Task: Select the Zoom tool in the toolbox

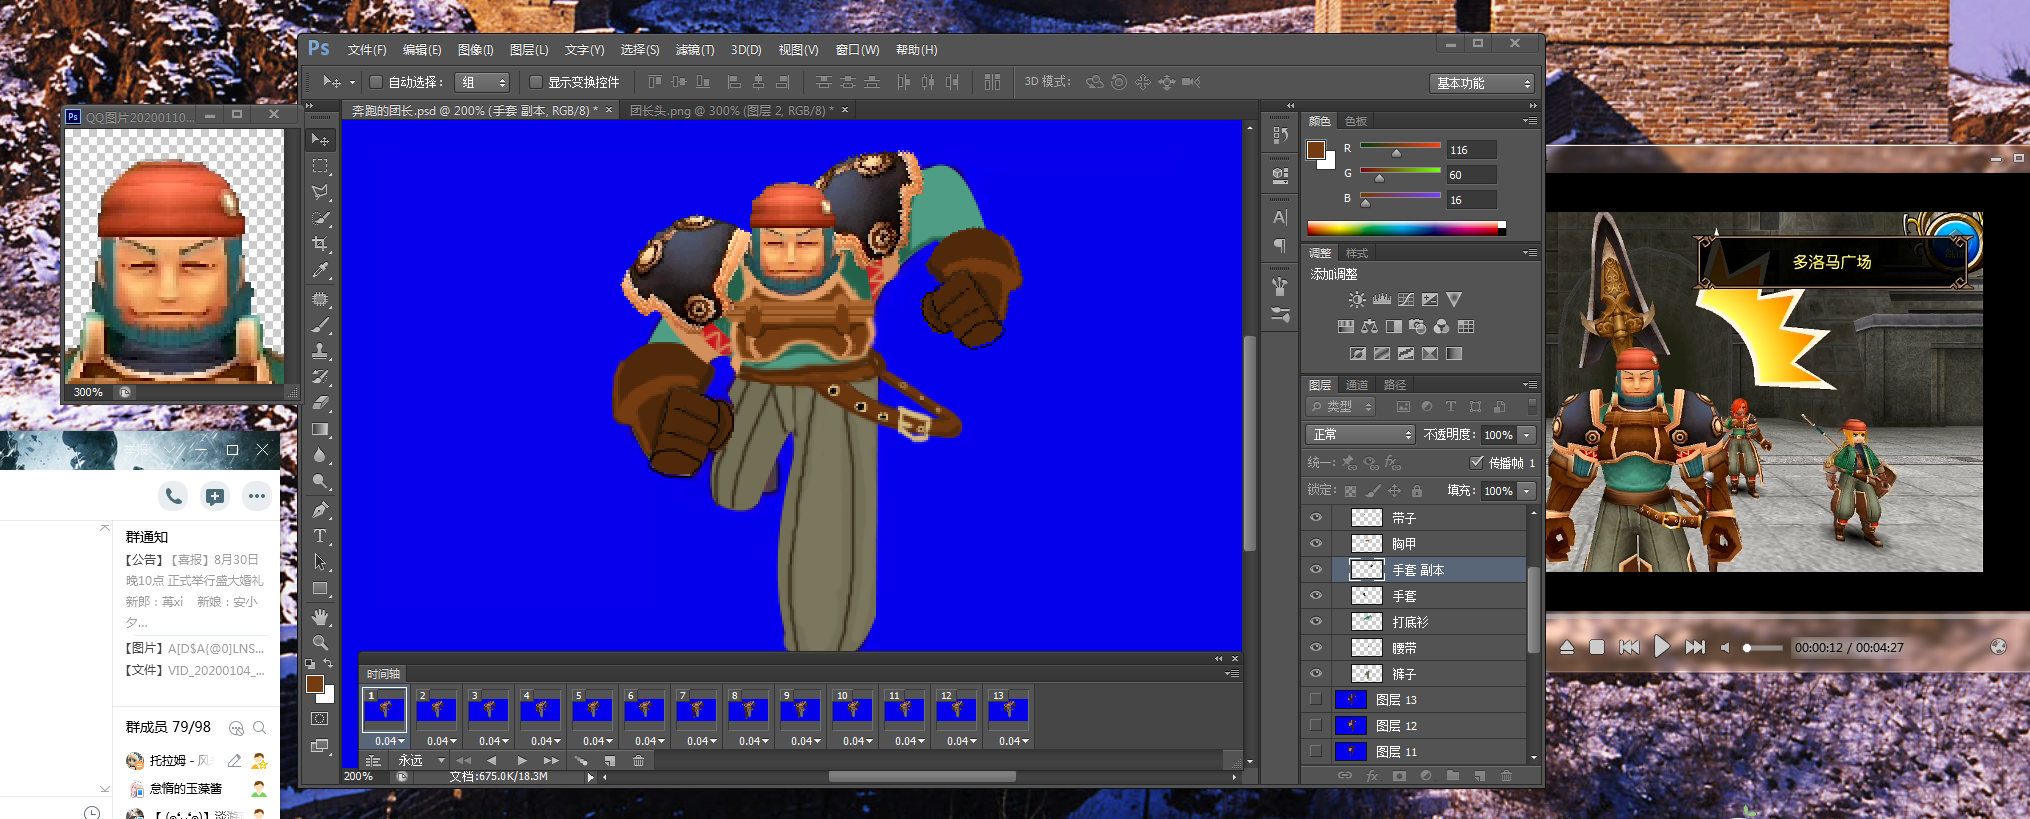Action: click(320, 642)
